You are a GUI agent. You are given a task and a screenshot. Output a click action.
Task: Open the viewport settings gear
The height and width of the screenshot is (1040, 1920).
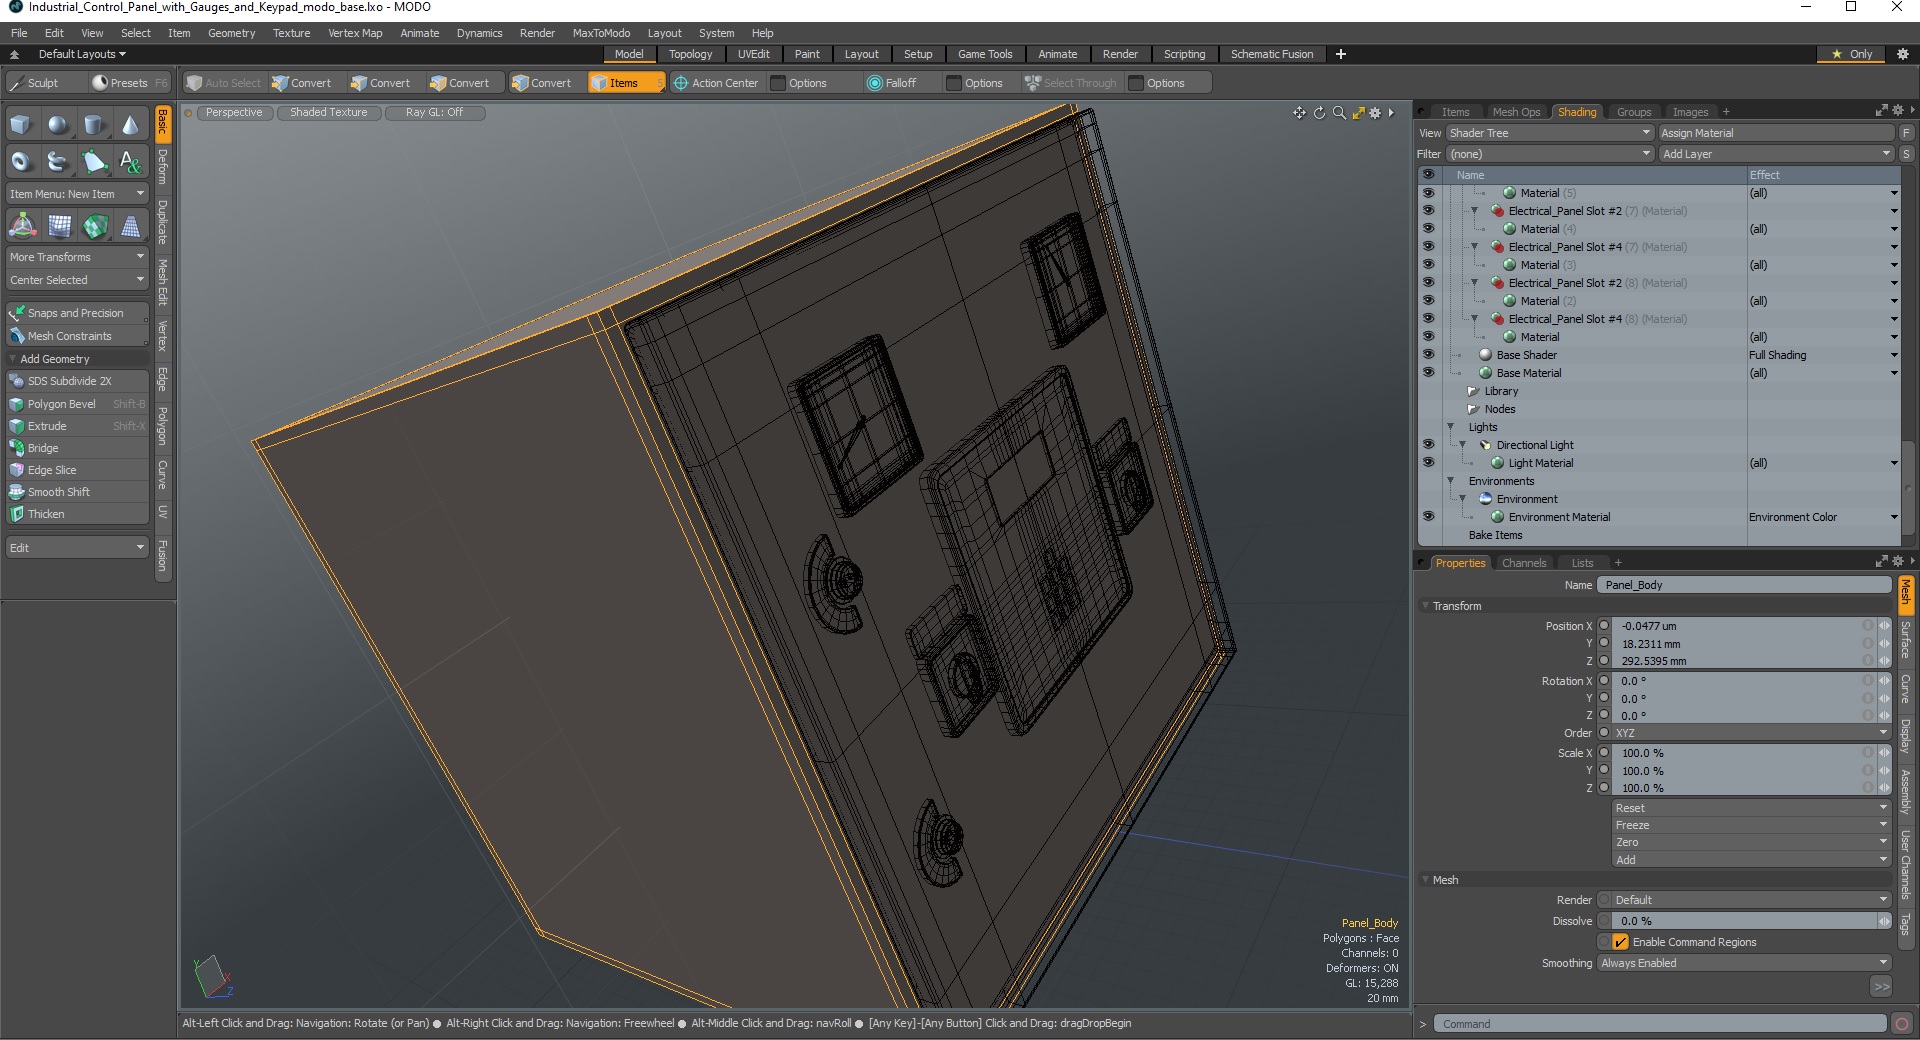click(x=1375, y=113)
